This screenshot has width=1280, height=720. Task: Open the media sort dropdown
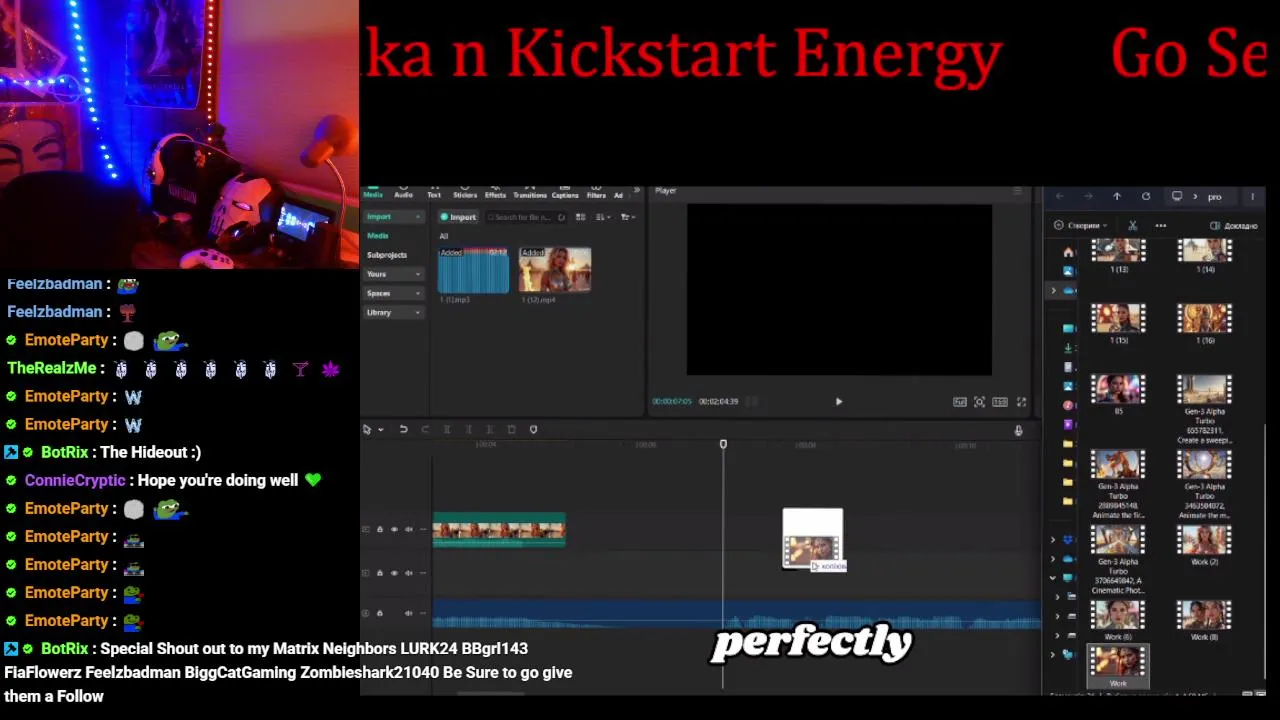(x=603, y=217)
